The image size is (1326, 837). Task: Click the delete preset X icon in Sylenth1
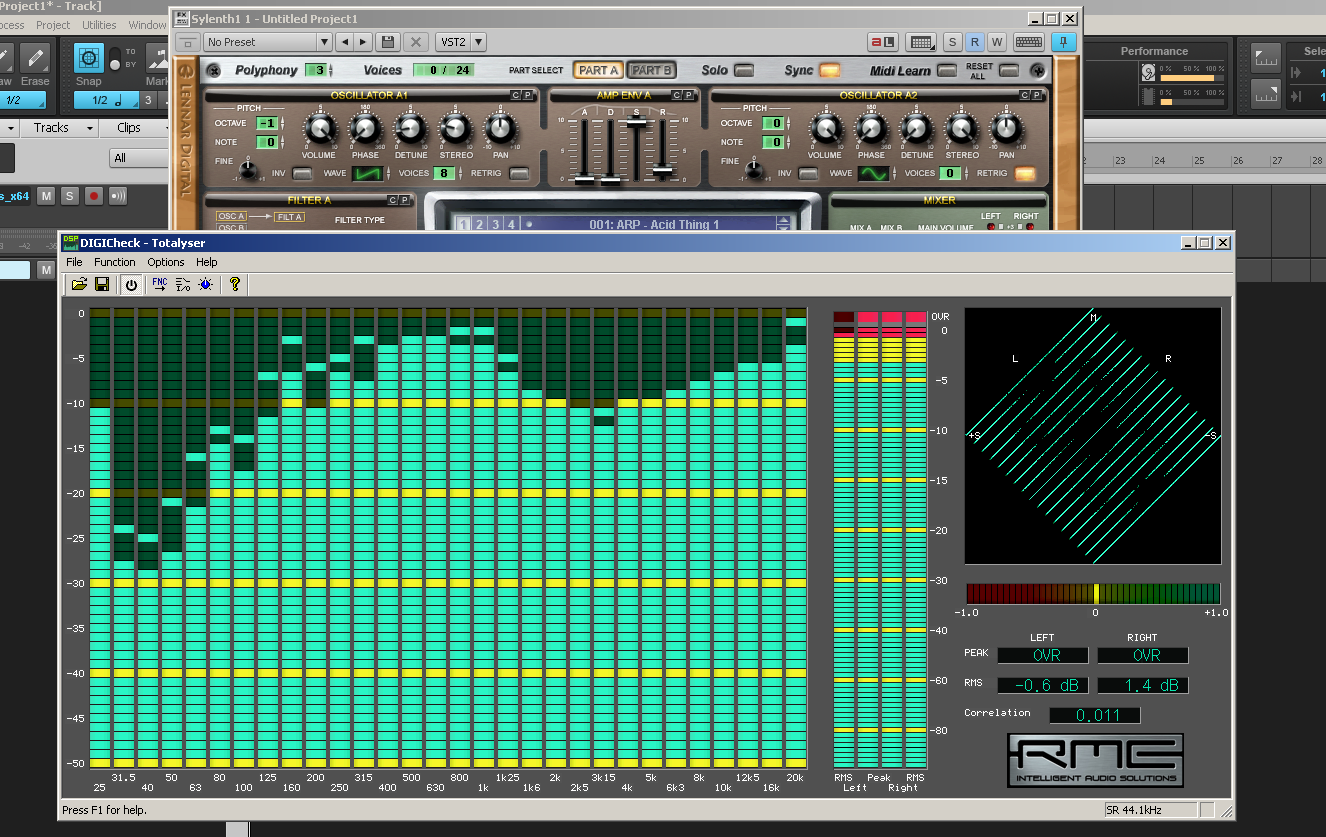416,42
